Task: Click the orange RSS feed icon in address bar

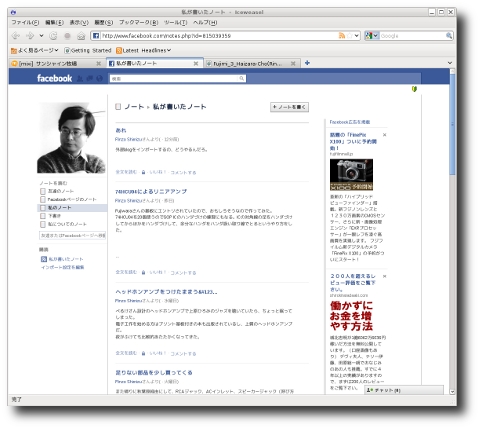Action: [342, 35]
